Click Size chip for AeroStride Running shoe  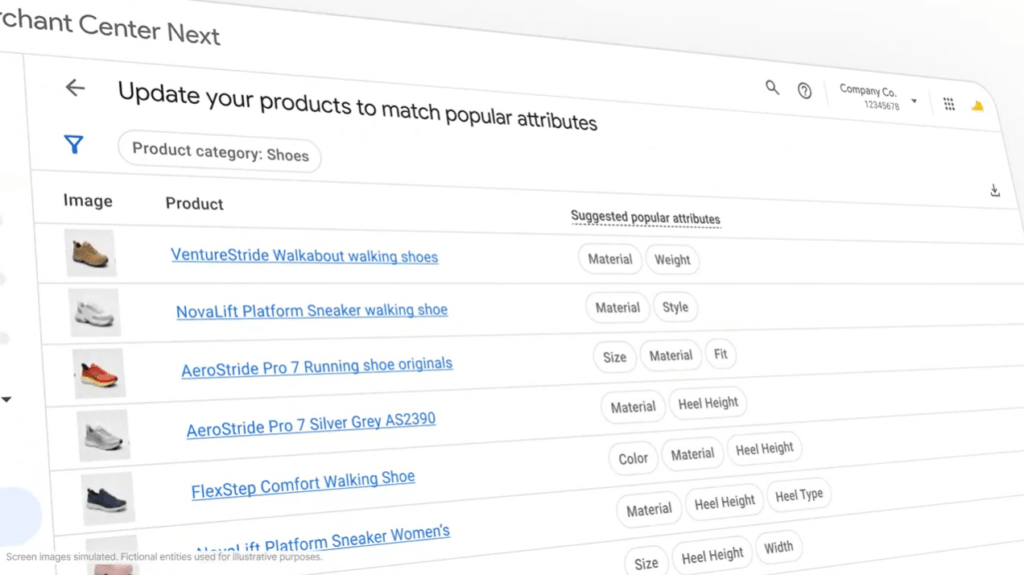click(615, 357)
